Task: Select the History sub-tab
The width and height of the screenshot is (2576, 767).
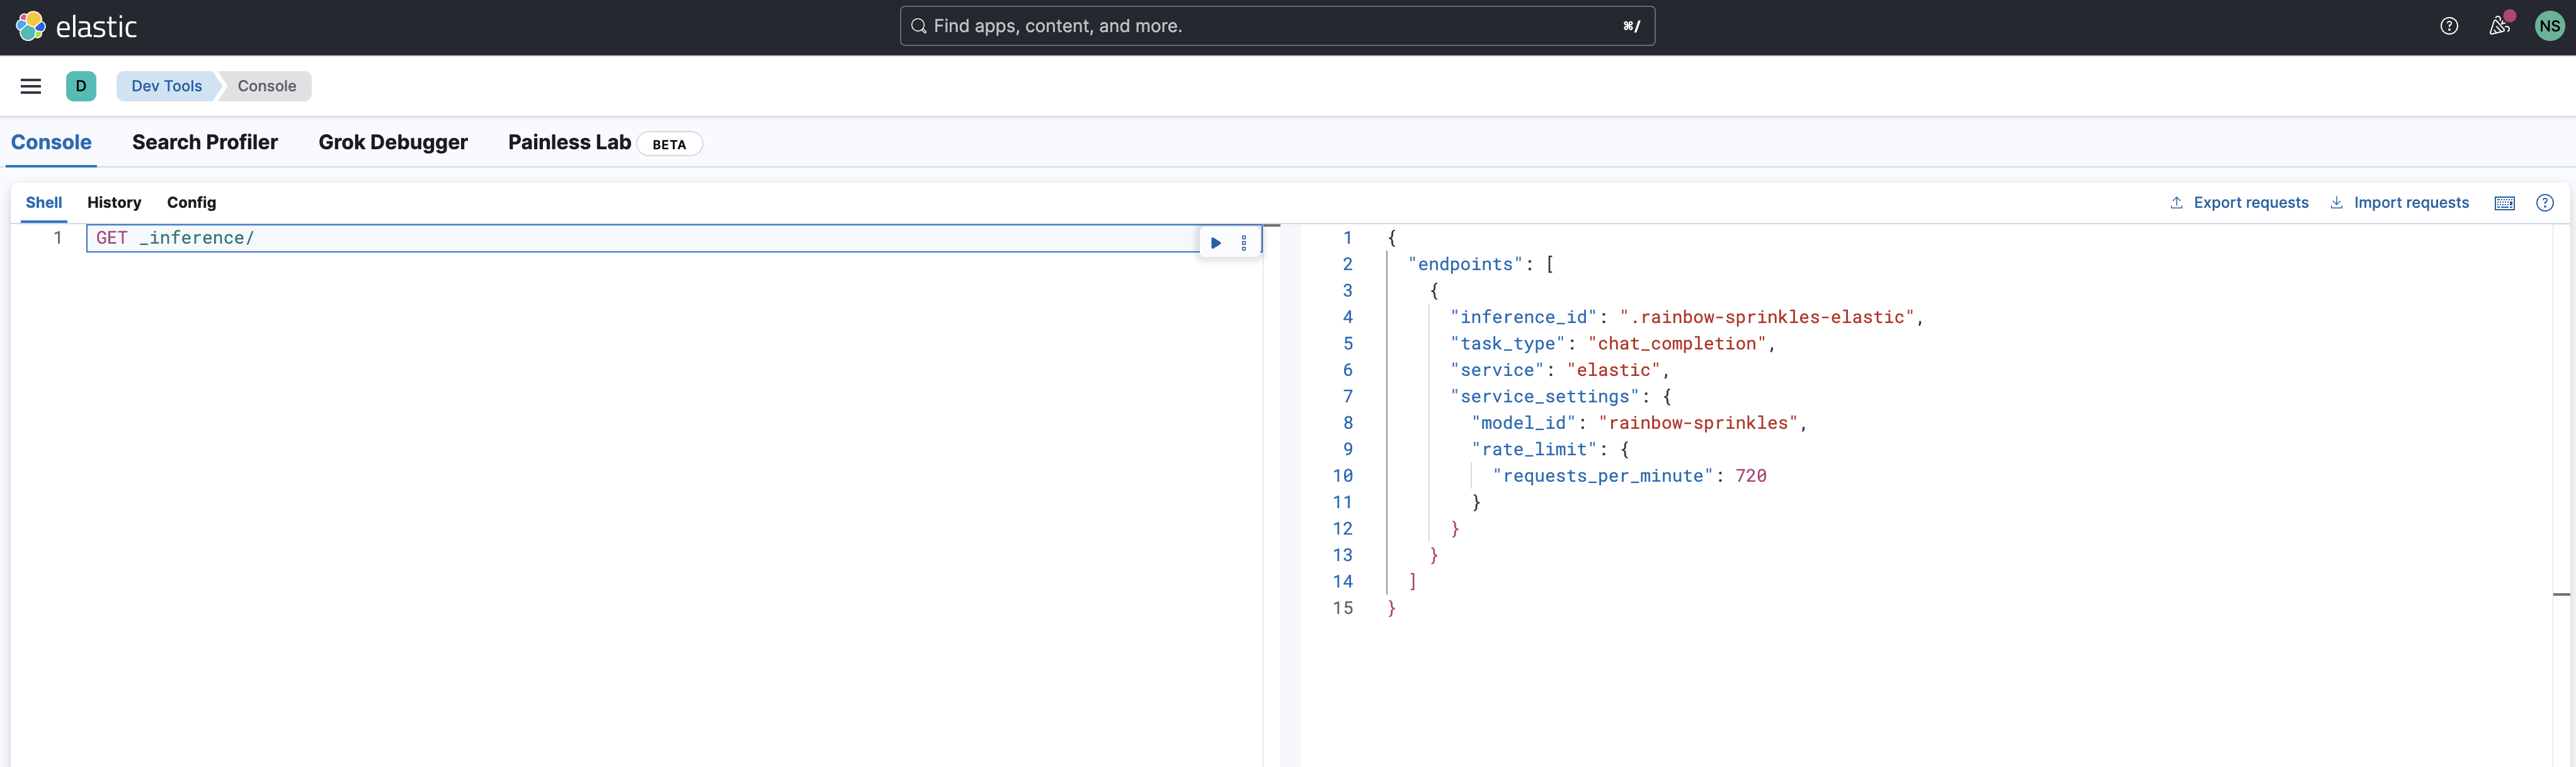Action: click(114, 202)
